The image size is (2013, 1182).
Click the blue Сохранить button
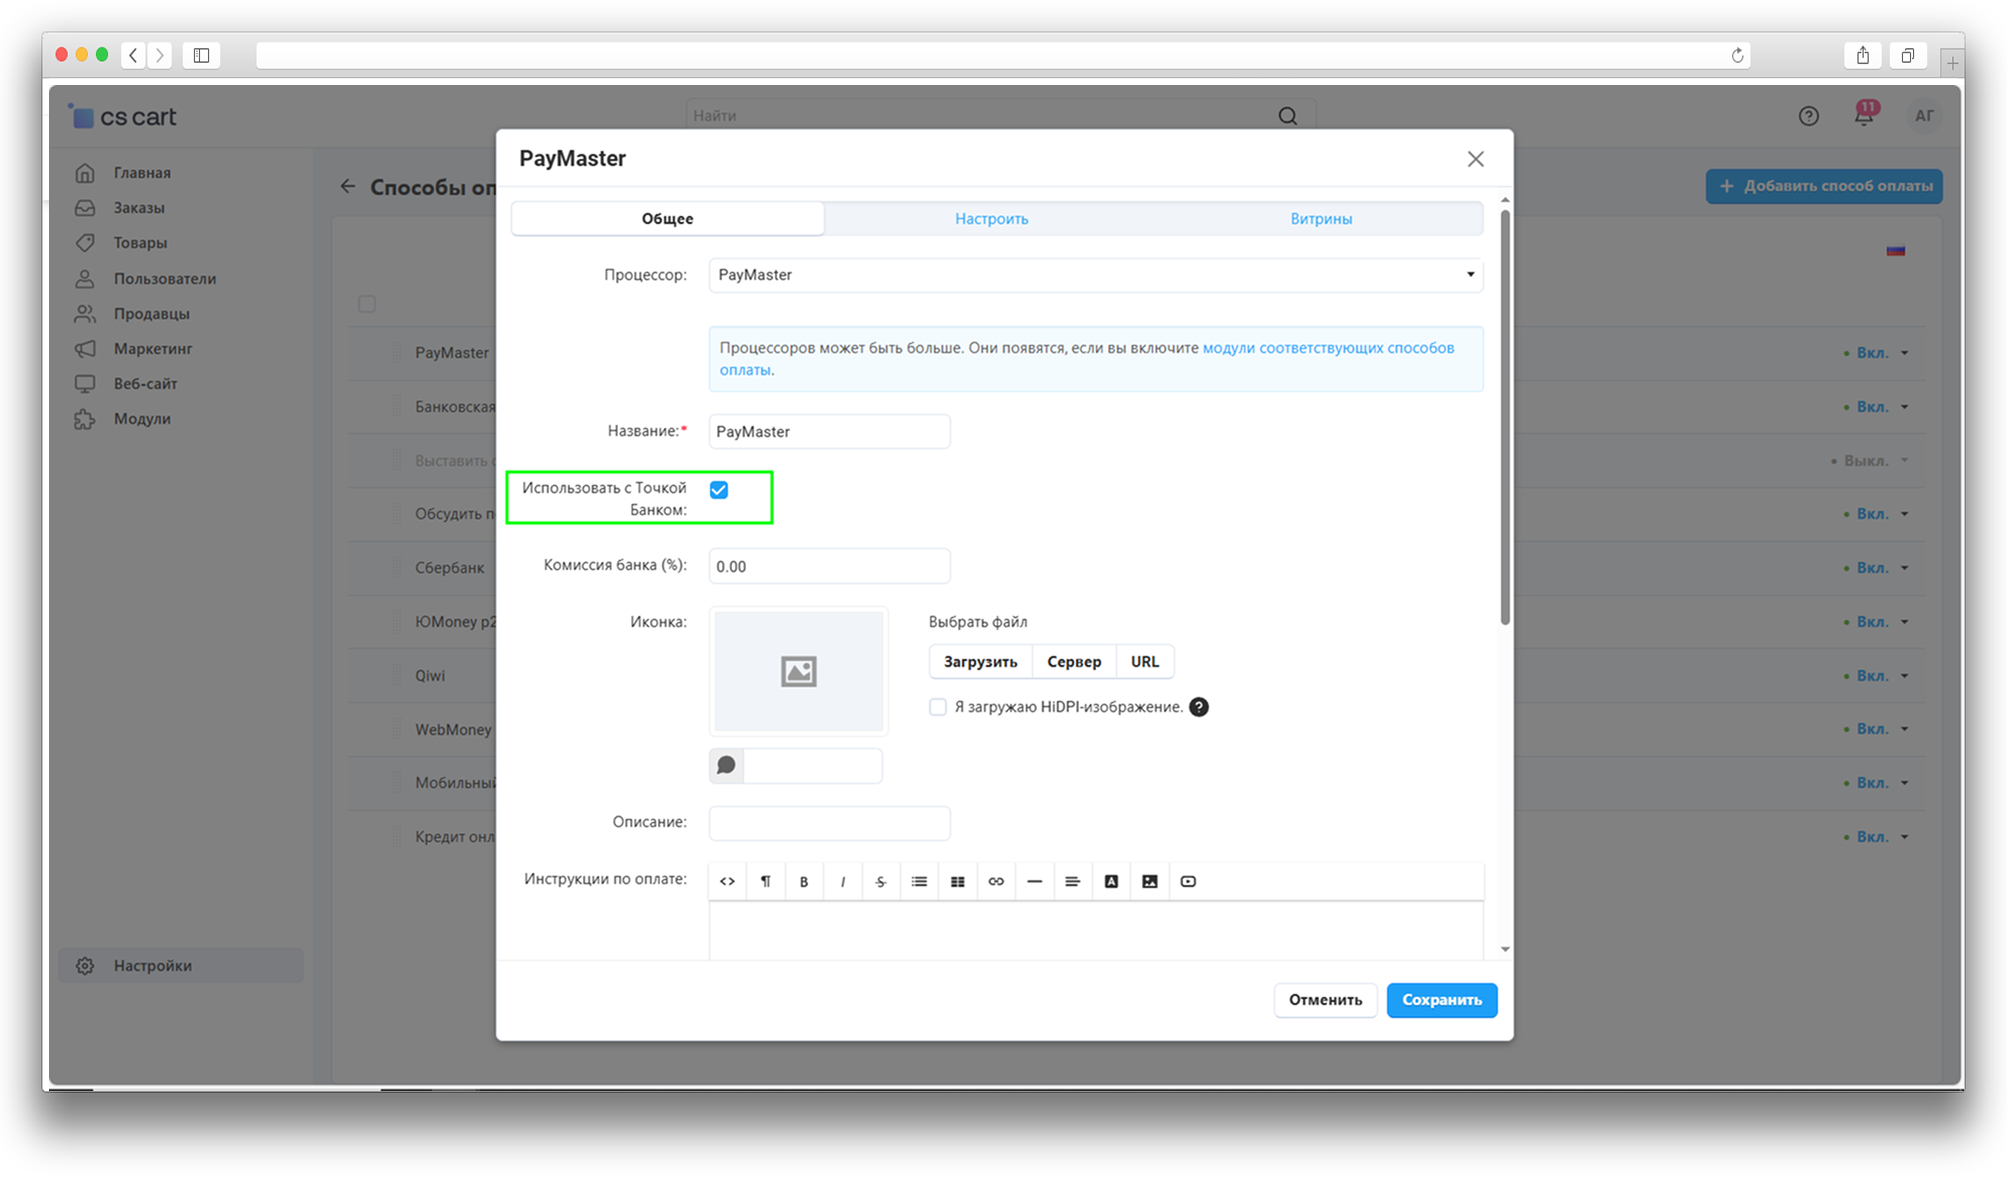tap(1441, 1000)
